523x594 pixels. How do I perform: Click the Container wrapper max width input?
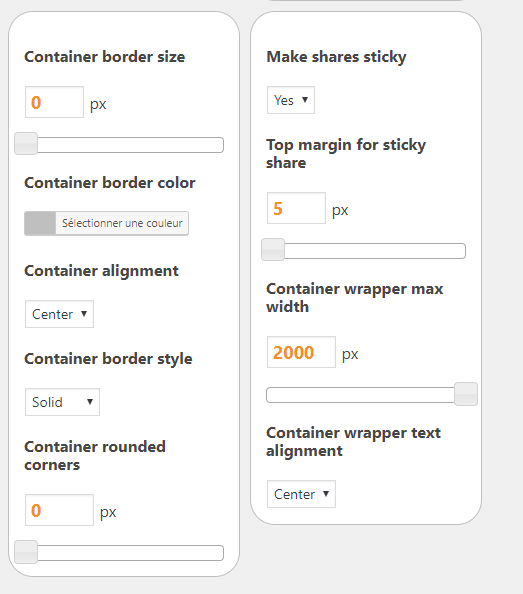click(x=301, y=352)
